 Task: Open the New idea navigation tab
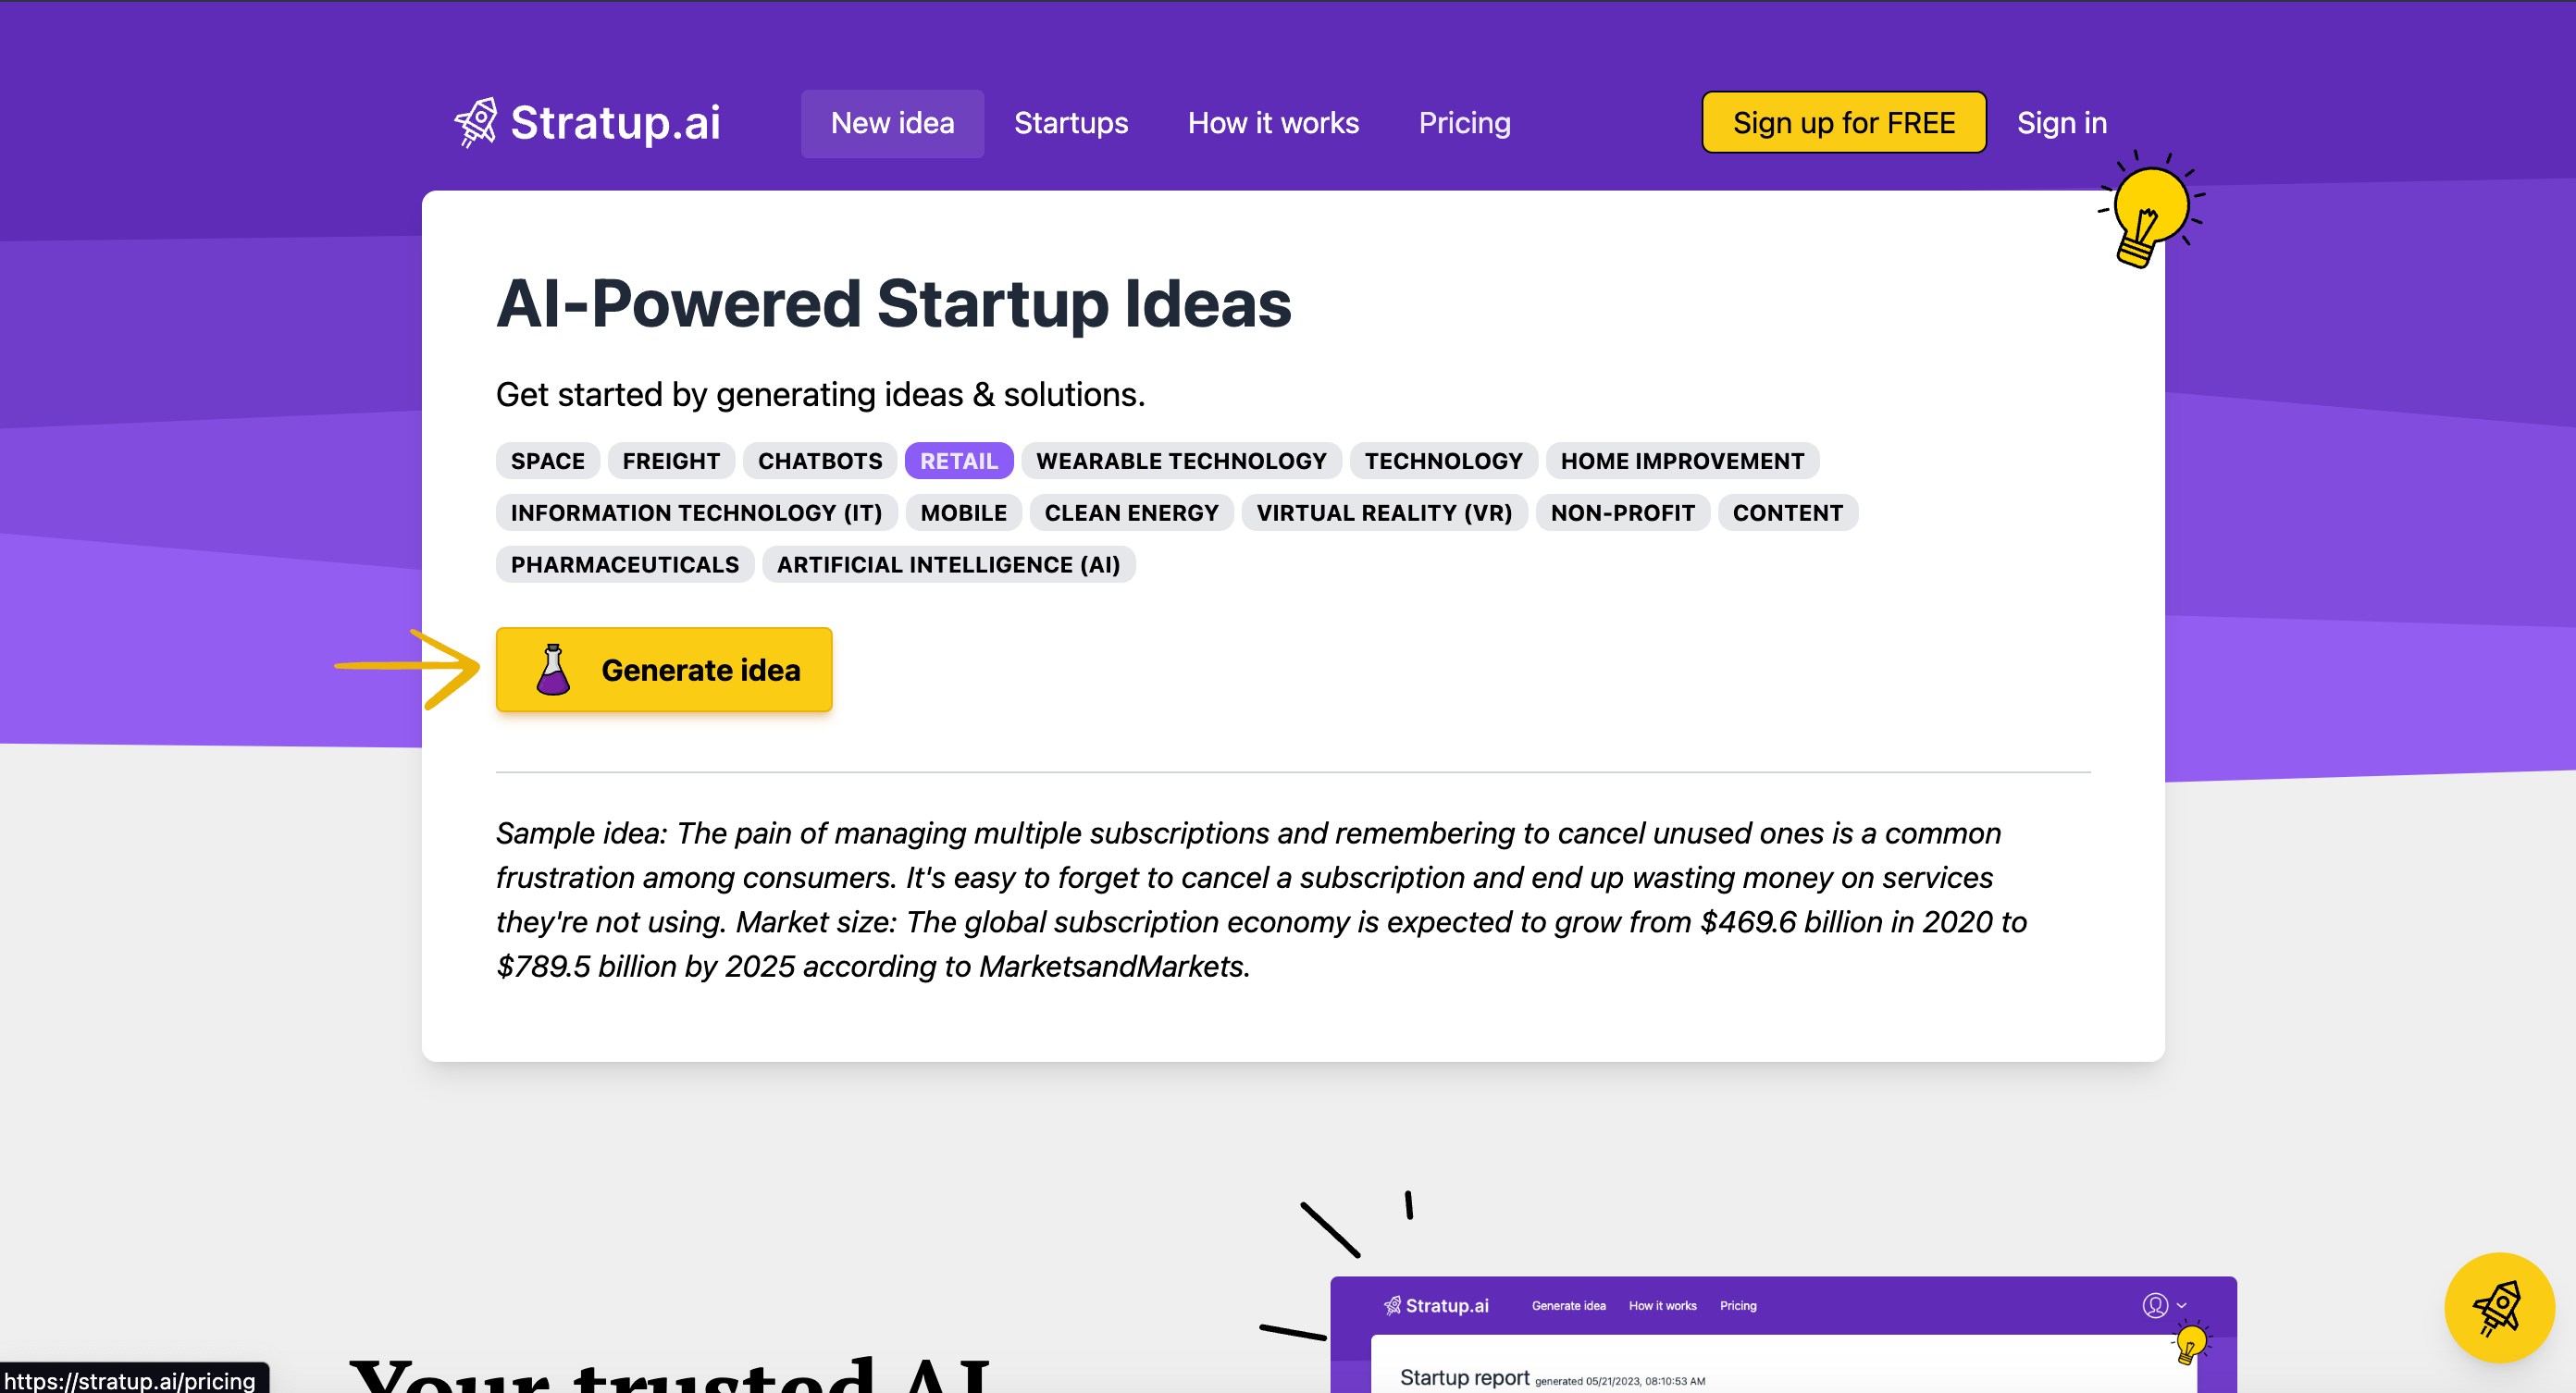pos(892,122)
